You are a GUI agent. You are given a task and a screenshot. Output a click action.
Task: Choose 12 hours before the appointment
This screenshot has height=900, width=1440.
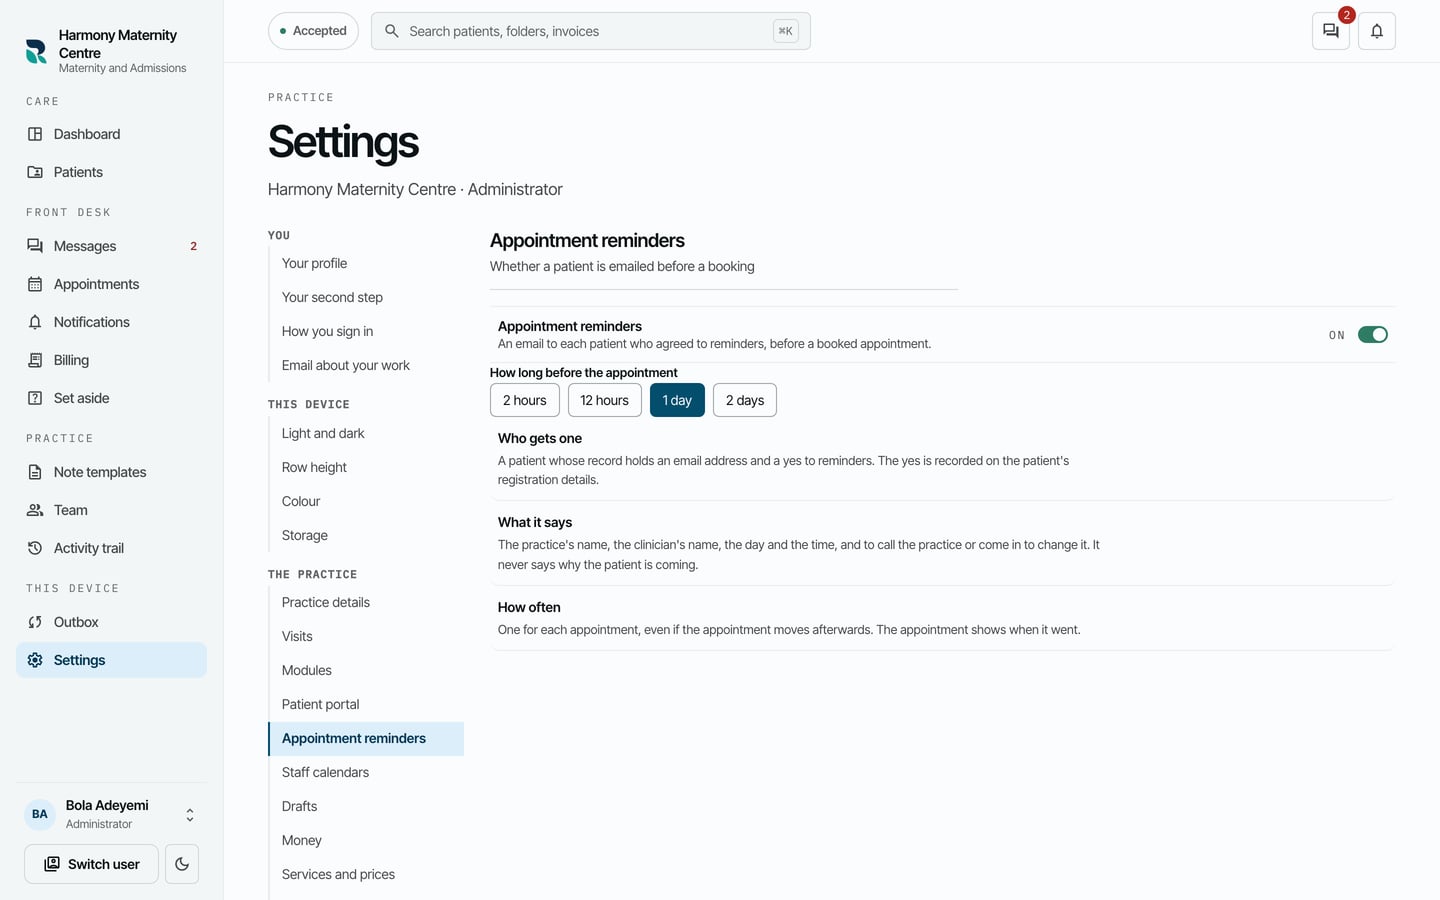tap(605, 400)
